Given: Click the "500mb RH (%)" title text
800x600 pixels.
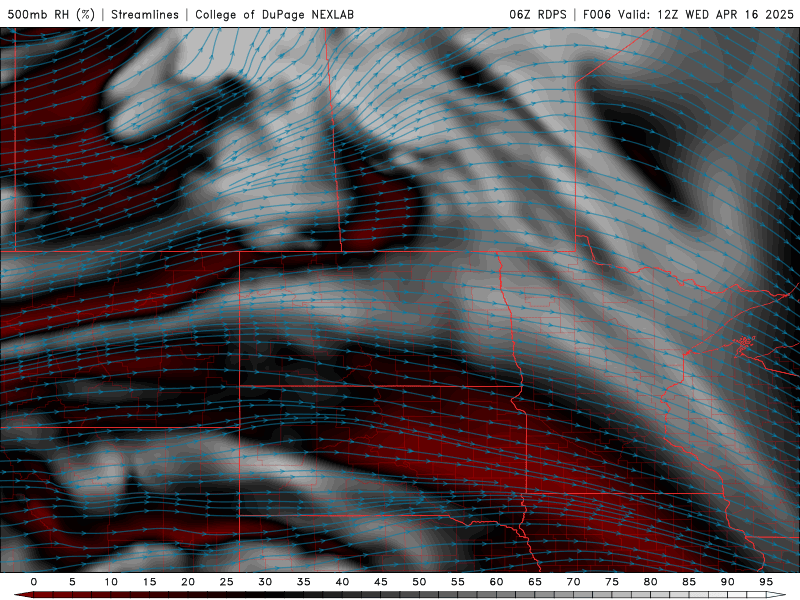Looking at the screenshot, I should pos(51,14).
